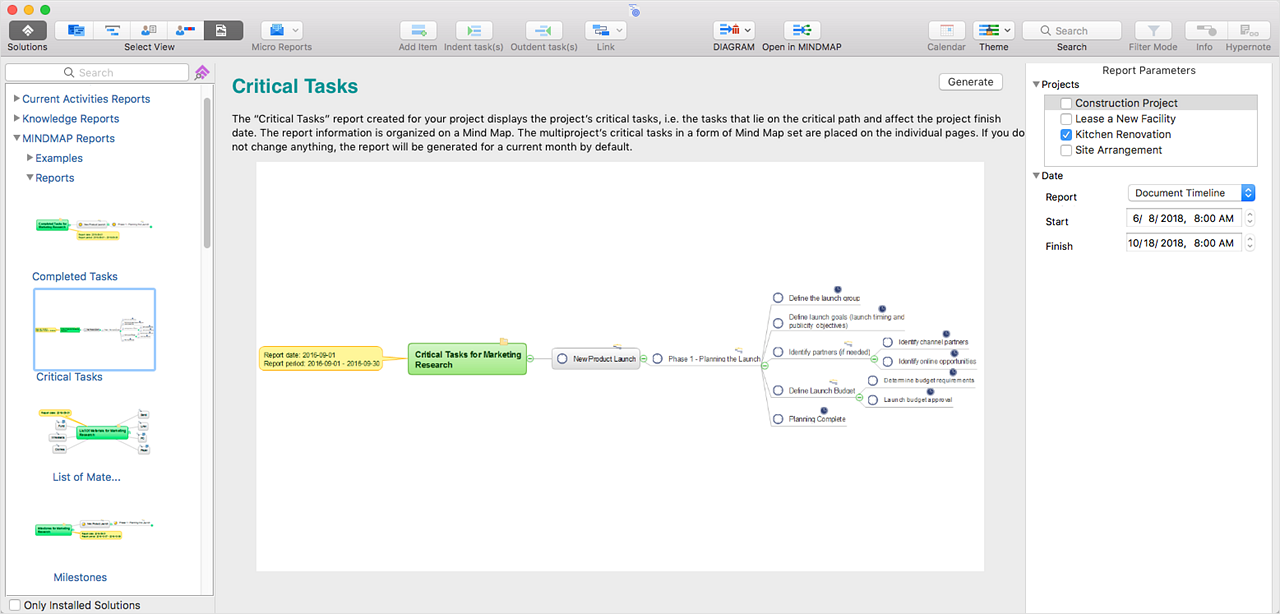Viewport: 1280px width, 614px height.
Task: Click the Generate button
Action: pyautogui.click(x=970, y=82)
